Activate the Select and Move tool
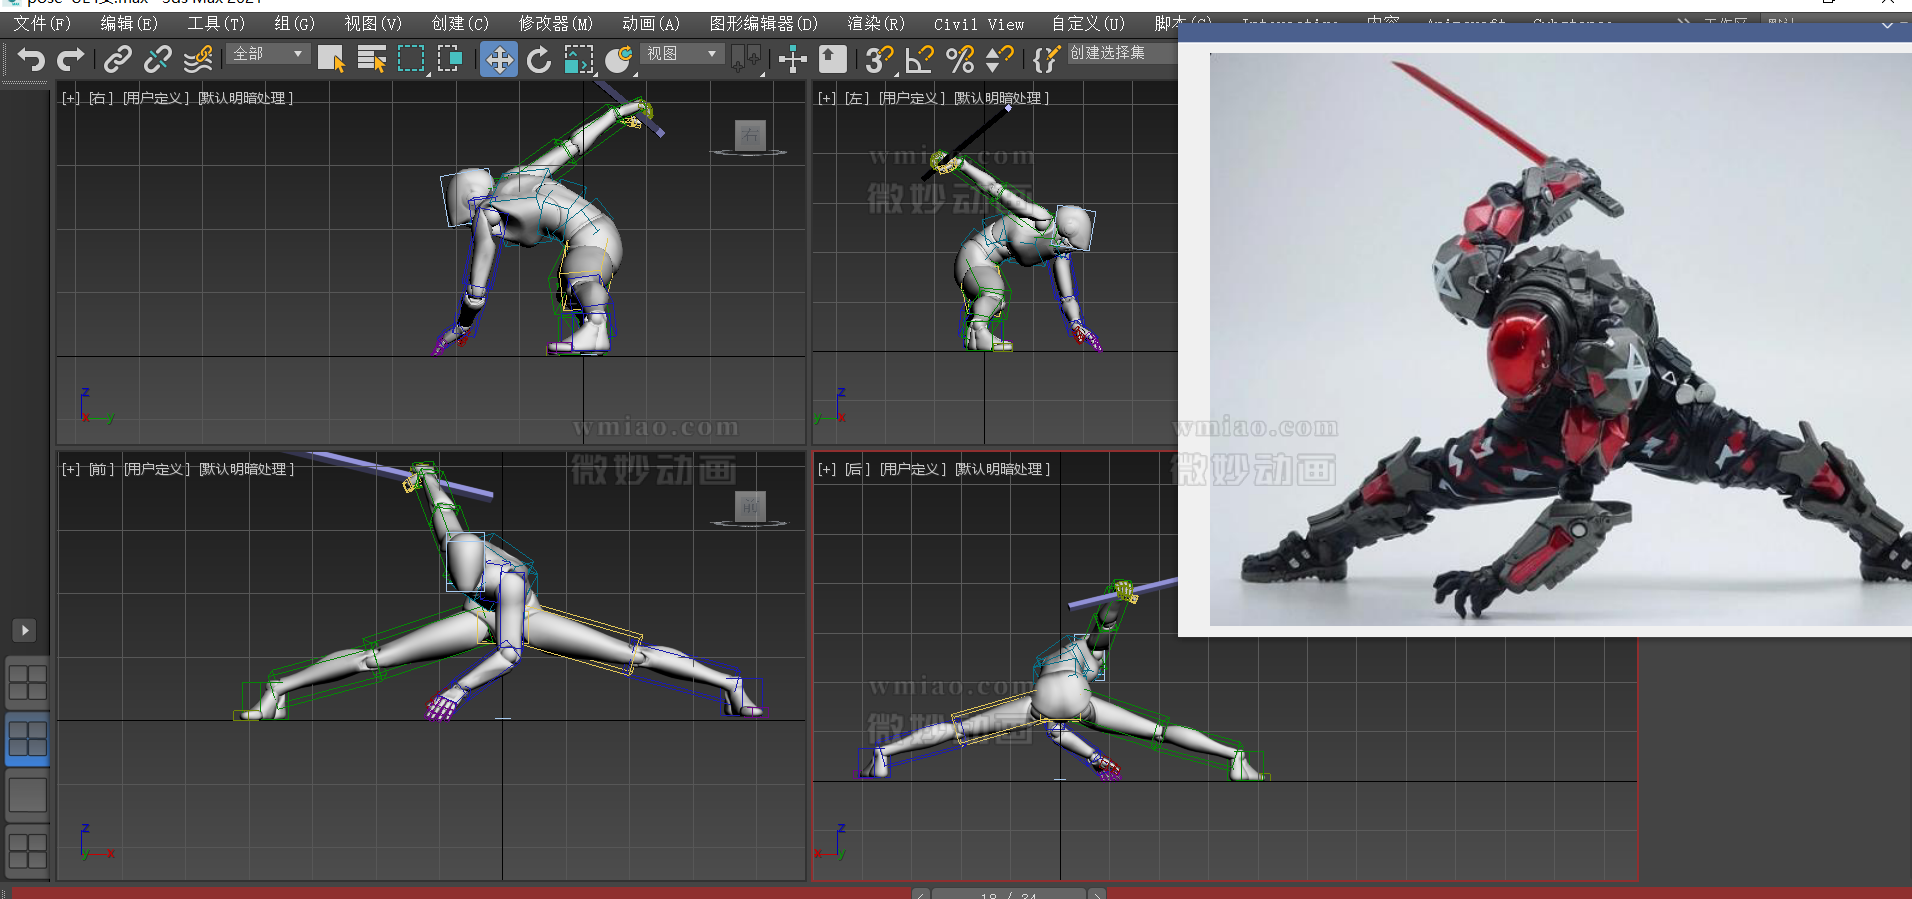Viewport: 1912px width, 899px height. 498,60
